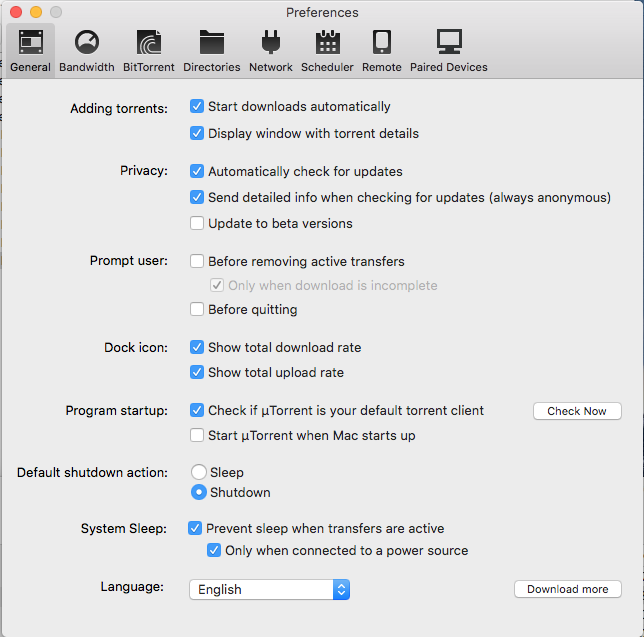Select Sleep as default shutdown action
Image resolution: width=644 pixels, height=637 pixels.
click(199, 472)
